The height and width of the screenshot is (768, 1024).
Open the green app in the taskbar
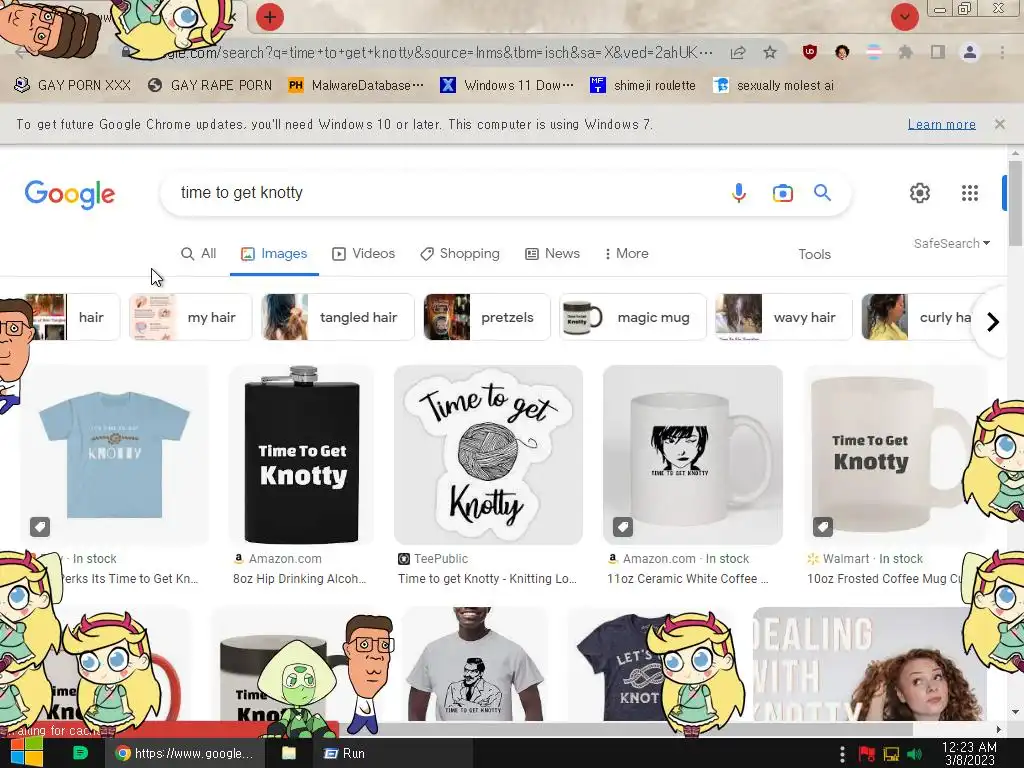pyautogui.click(x=80, y=753)
